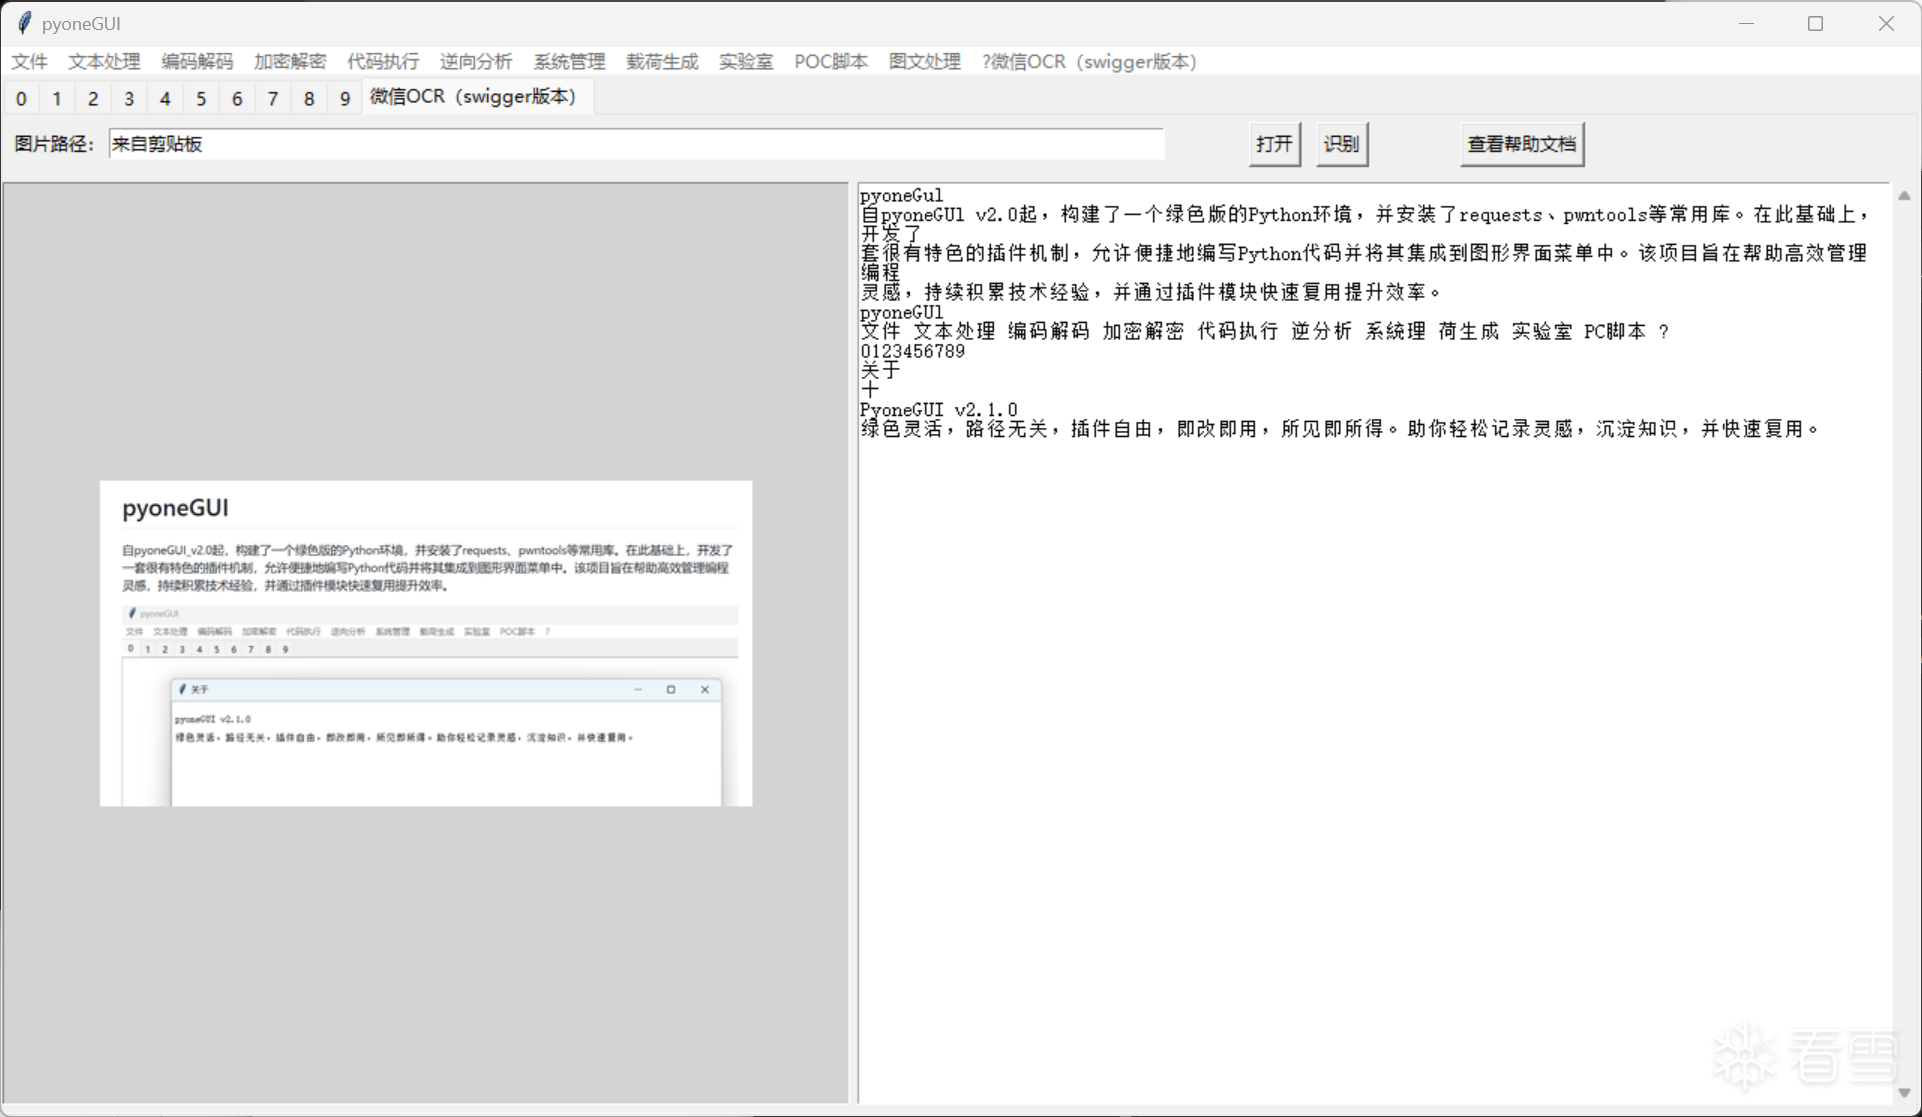Click scrollbar down arrow of OCR results

point(1904,1093)
